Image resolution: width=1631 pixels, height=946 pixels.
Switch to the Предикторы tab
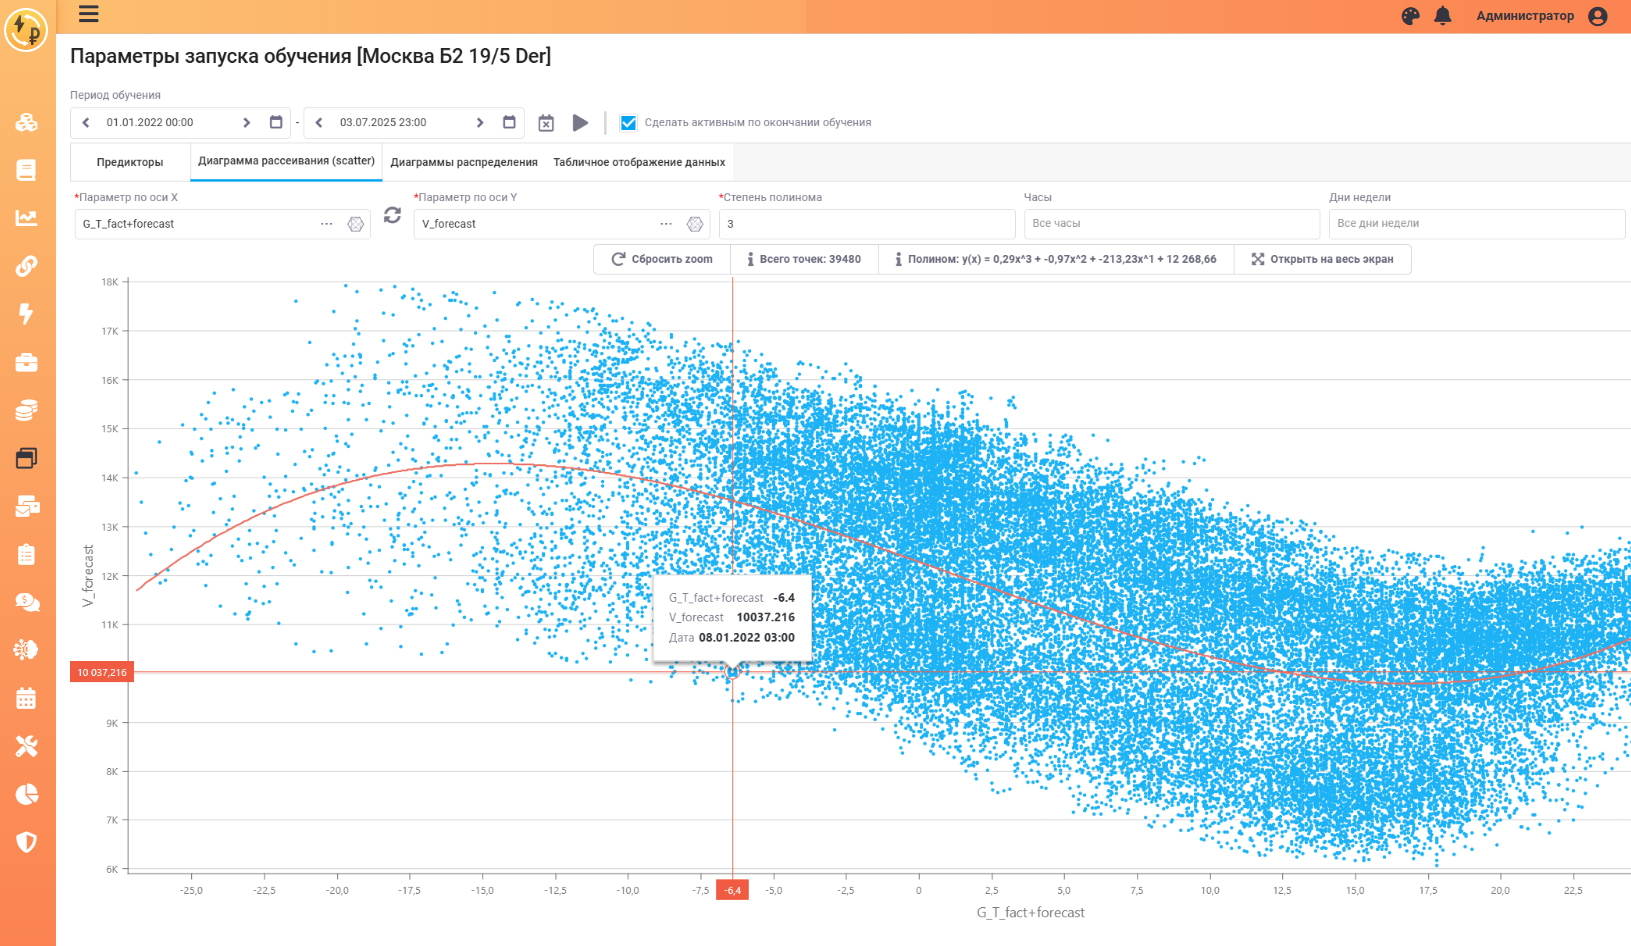point(130,162)
